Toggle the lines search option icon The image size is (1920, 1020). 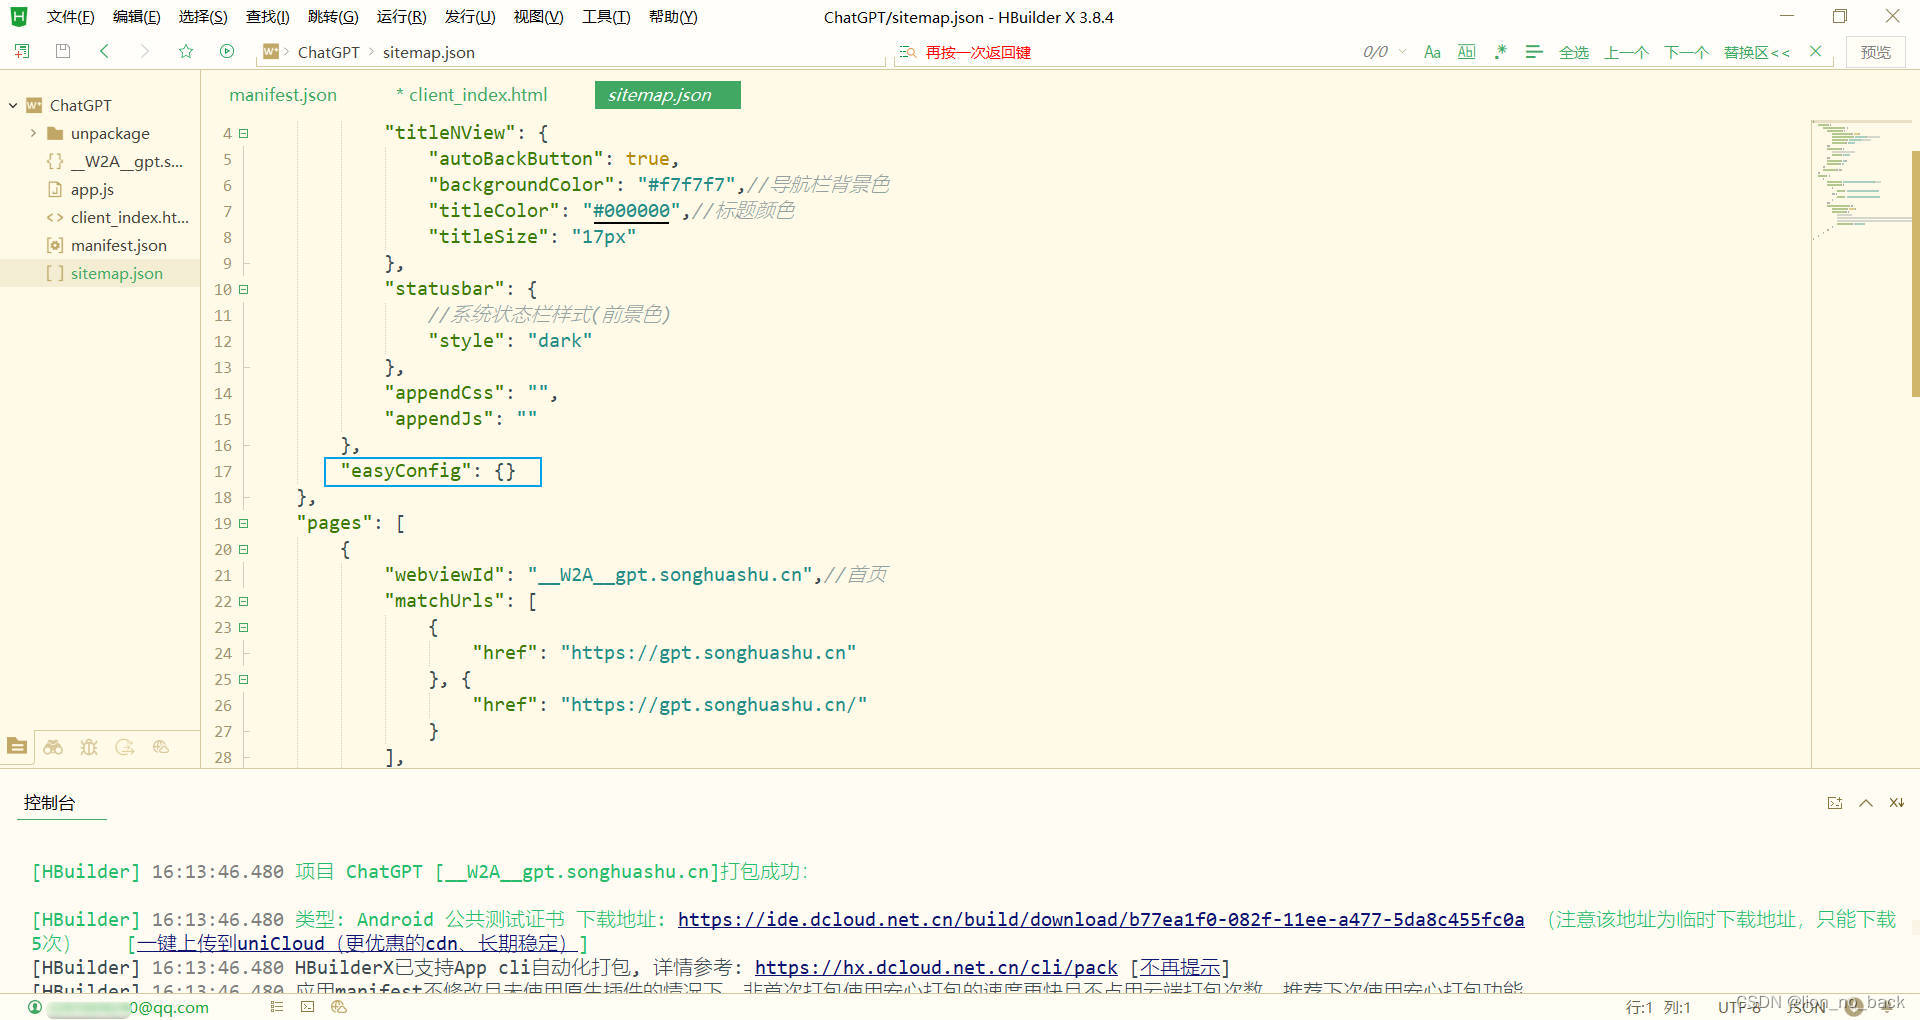1534,52
